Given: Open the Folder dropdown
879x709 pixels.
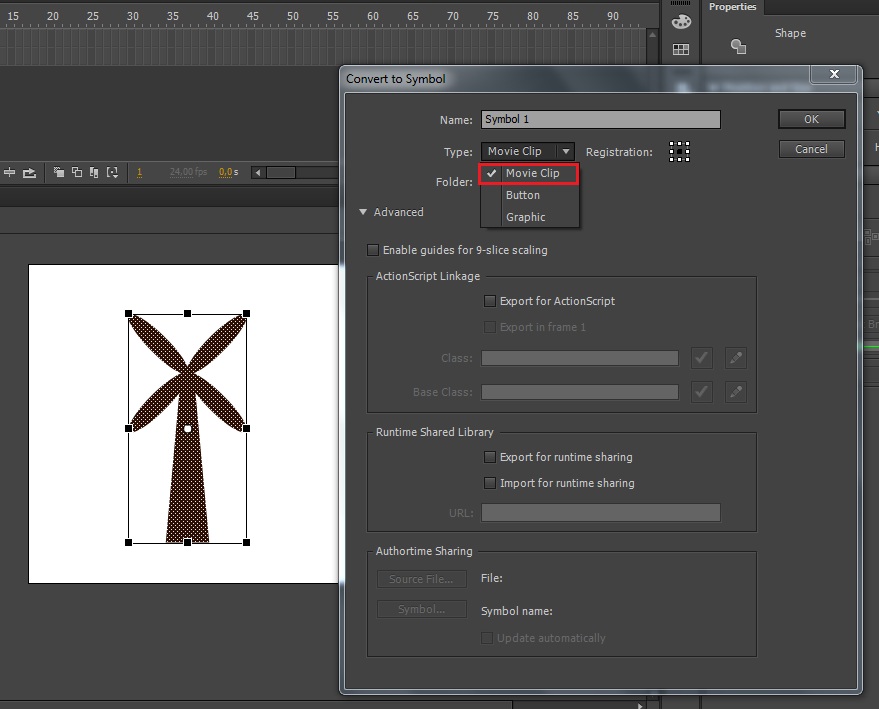Looking at the screenshot, I should (528, 181).
